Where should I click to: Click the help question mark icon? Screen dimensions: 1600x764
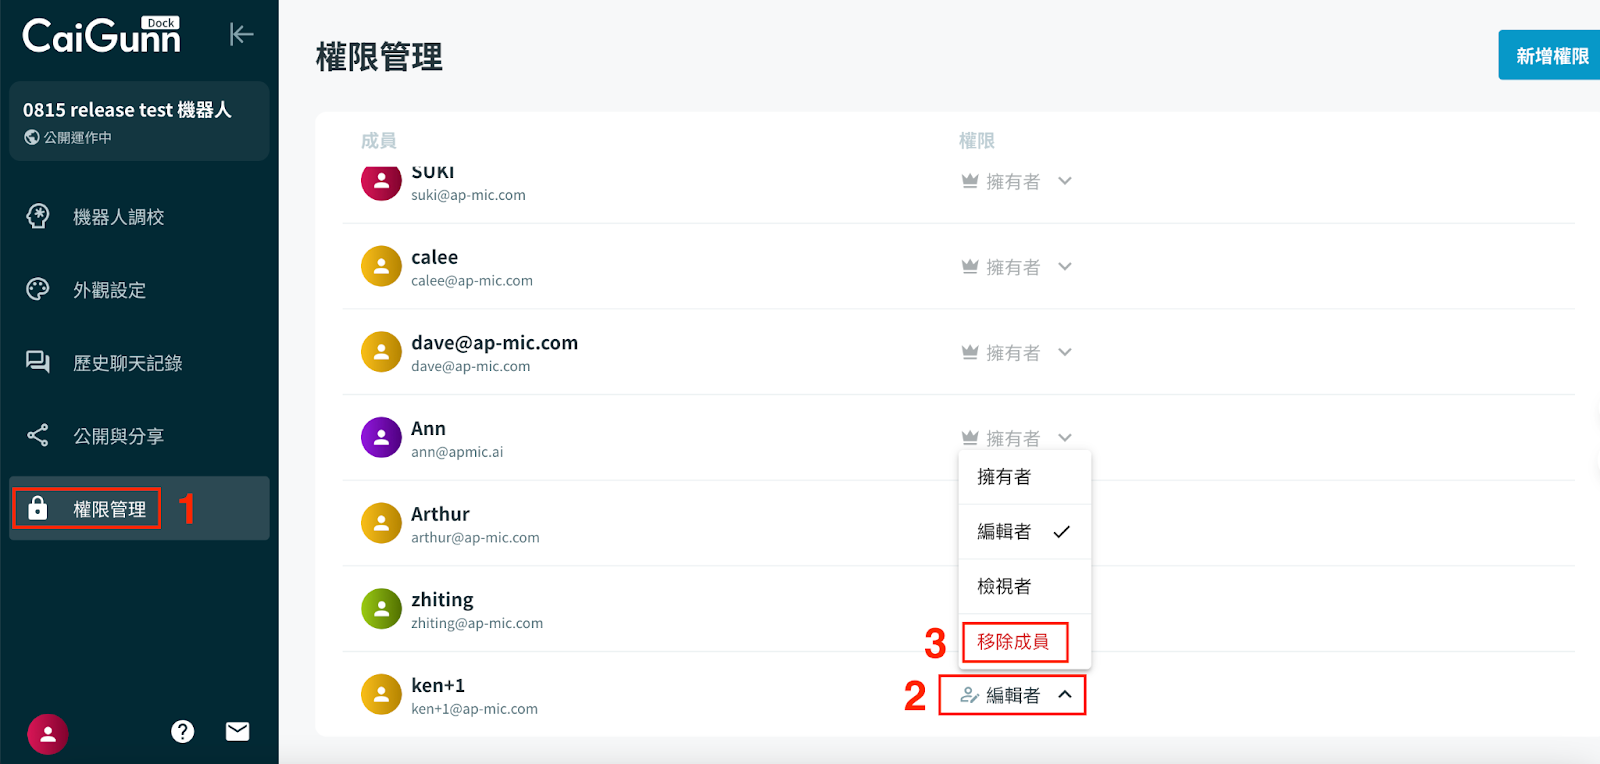[x=182, y=732]
